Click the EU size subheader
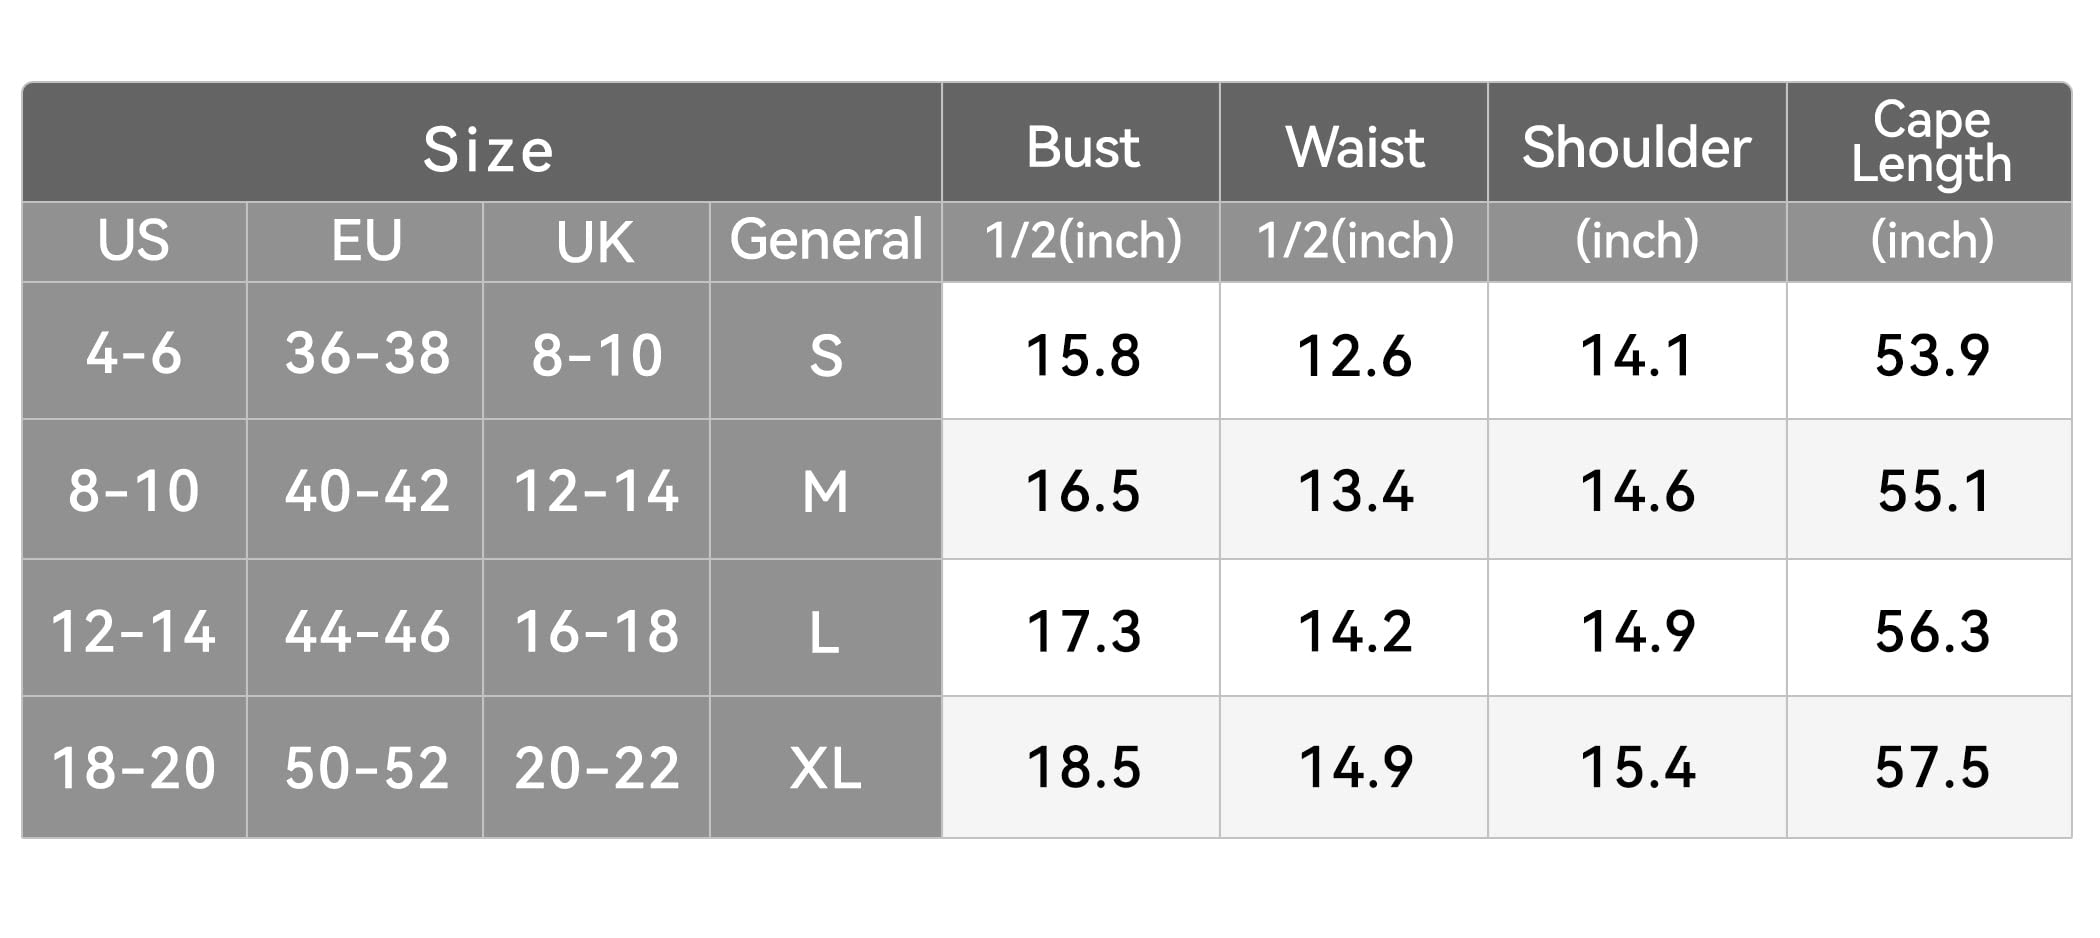The image size is (2100, 938). [x=366, y=241]
